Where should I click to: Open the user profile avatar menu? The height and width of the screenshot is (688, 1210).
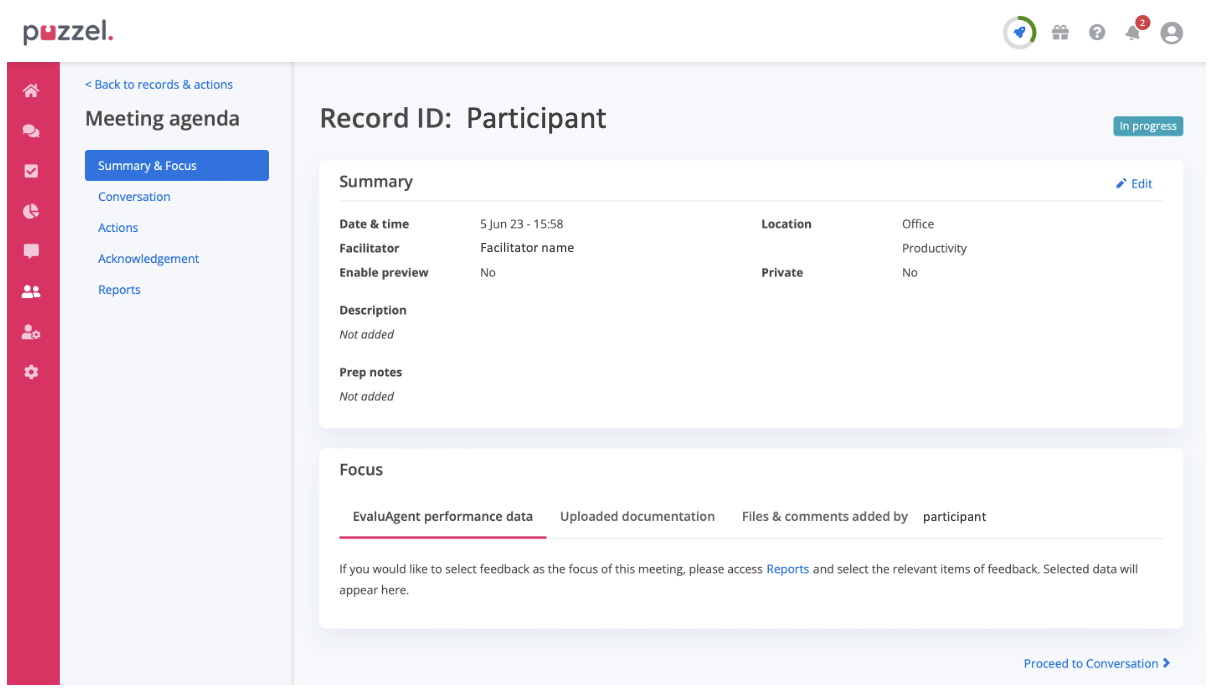point(1171,33)
